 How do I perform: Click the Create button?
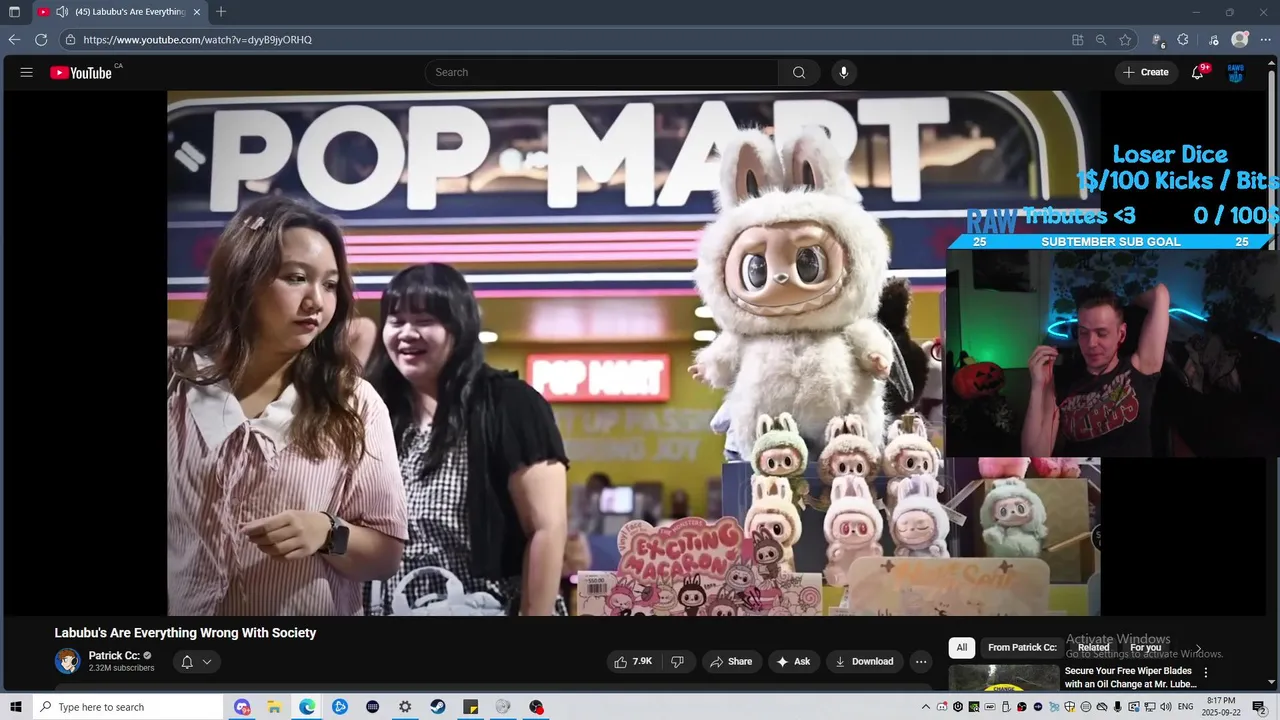click(x=1146, y=72)
